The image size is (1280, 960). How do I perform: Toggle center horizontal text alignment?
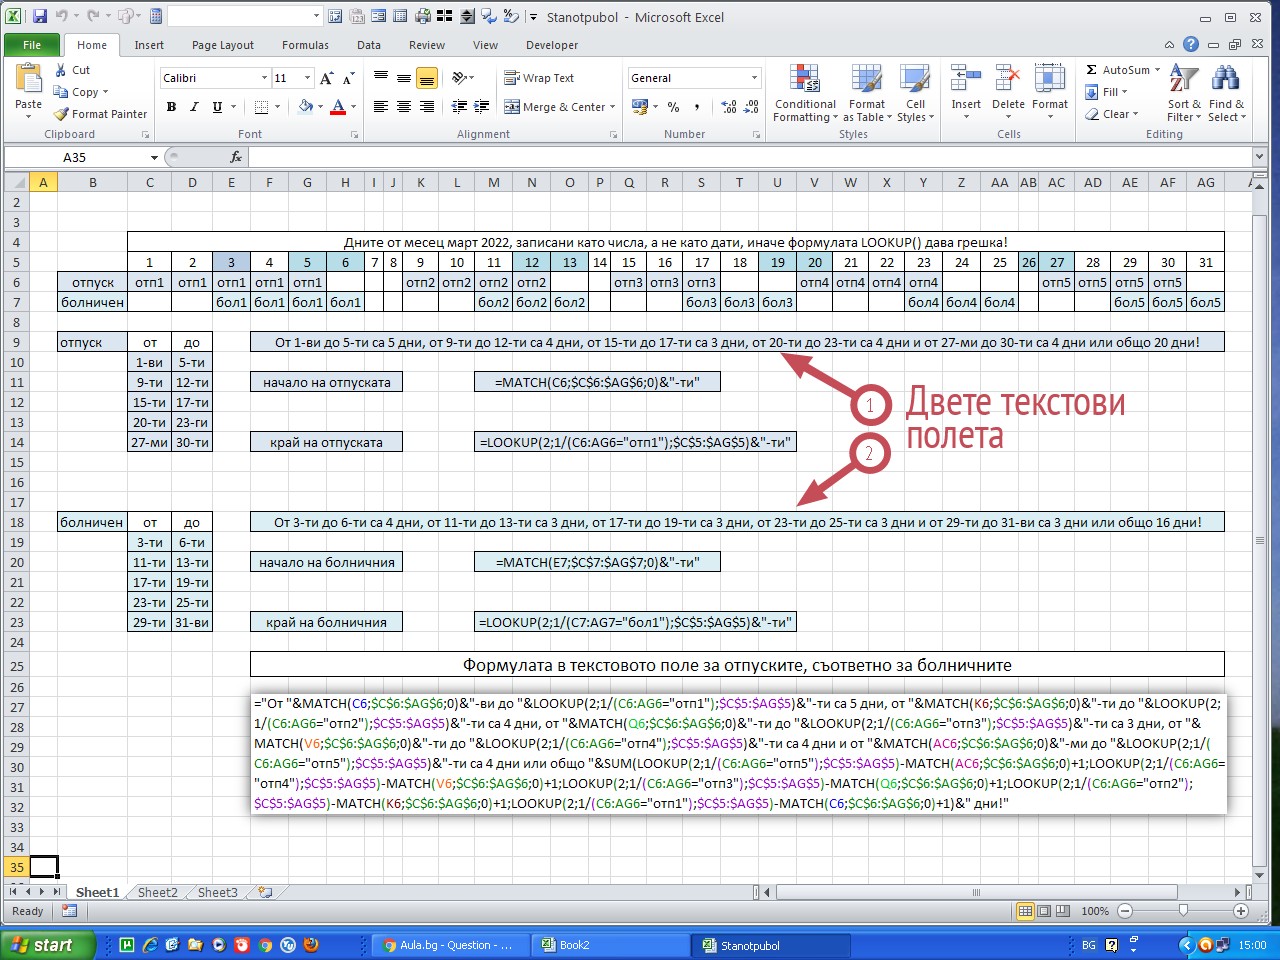[x=403, y=106]
